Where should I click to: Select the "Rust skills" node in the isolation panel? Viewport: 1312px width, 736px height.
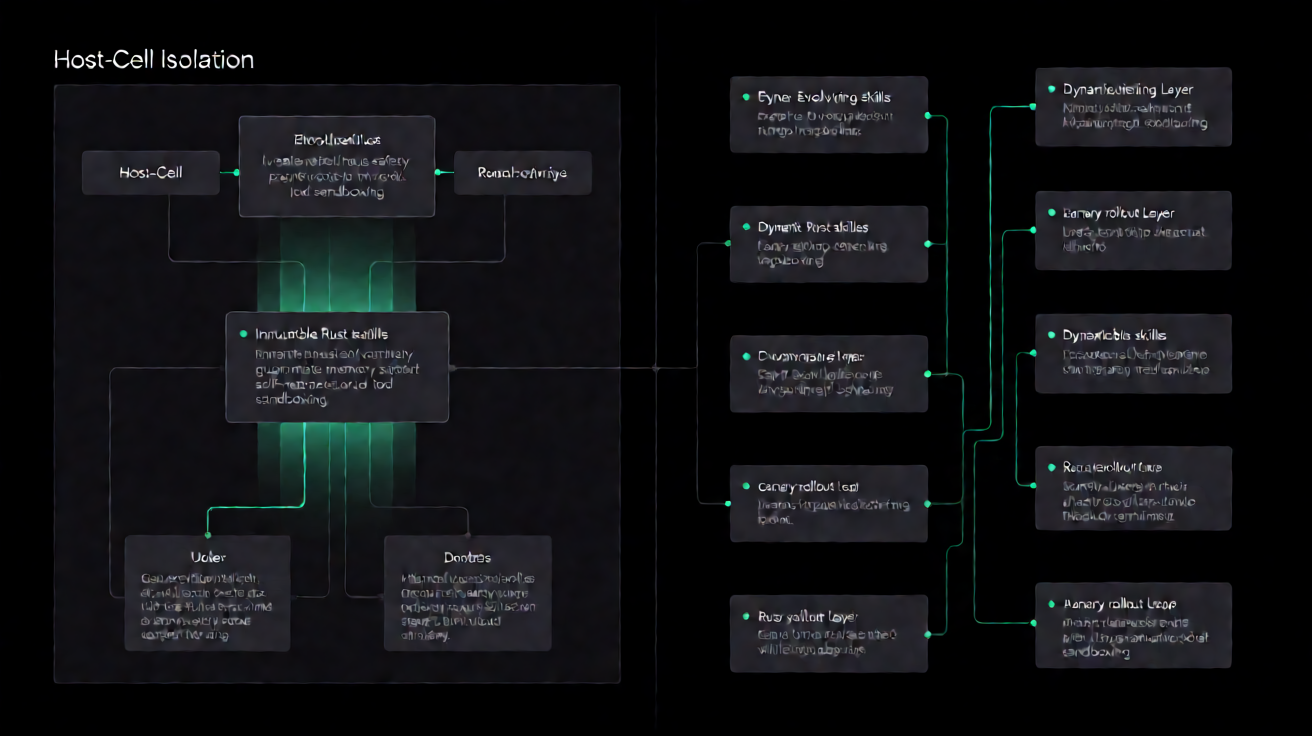(337, 367)
